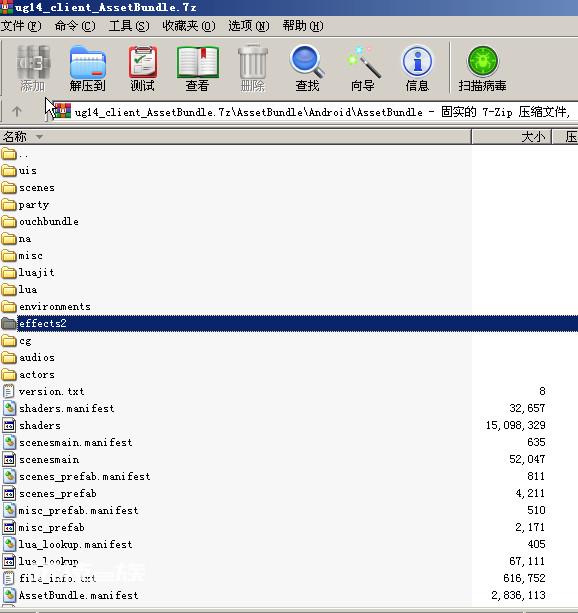Image resolution: width=578 pixels, height=613 pixels.
Task: Launch the 向导 (Wizard) wand icon
Action: pos(363,68)
